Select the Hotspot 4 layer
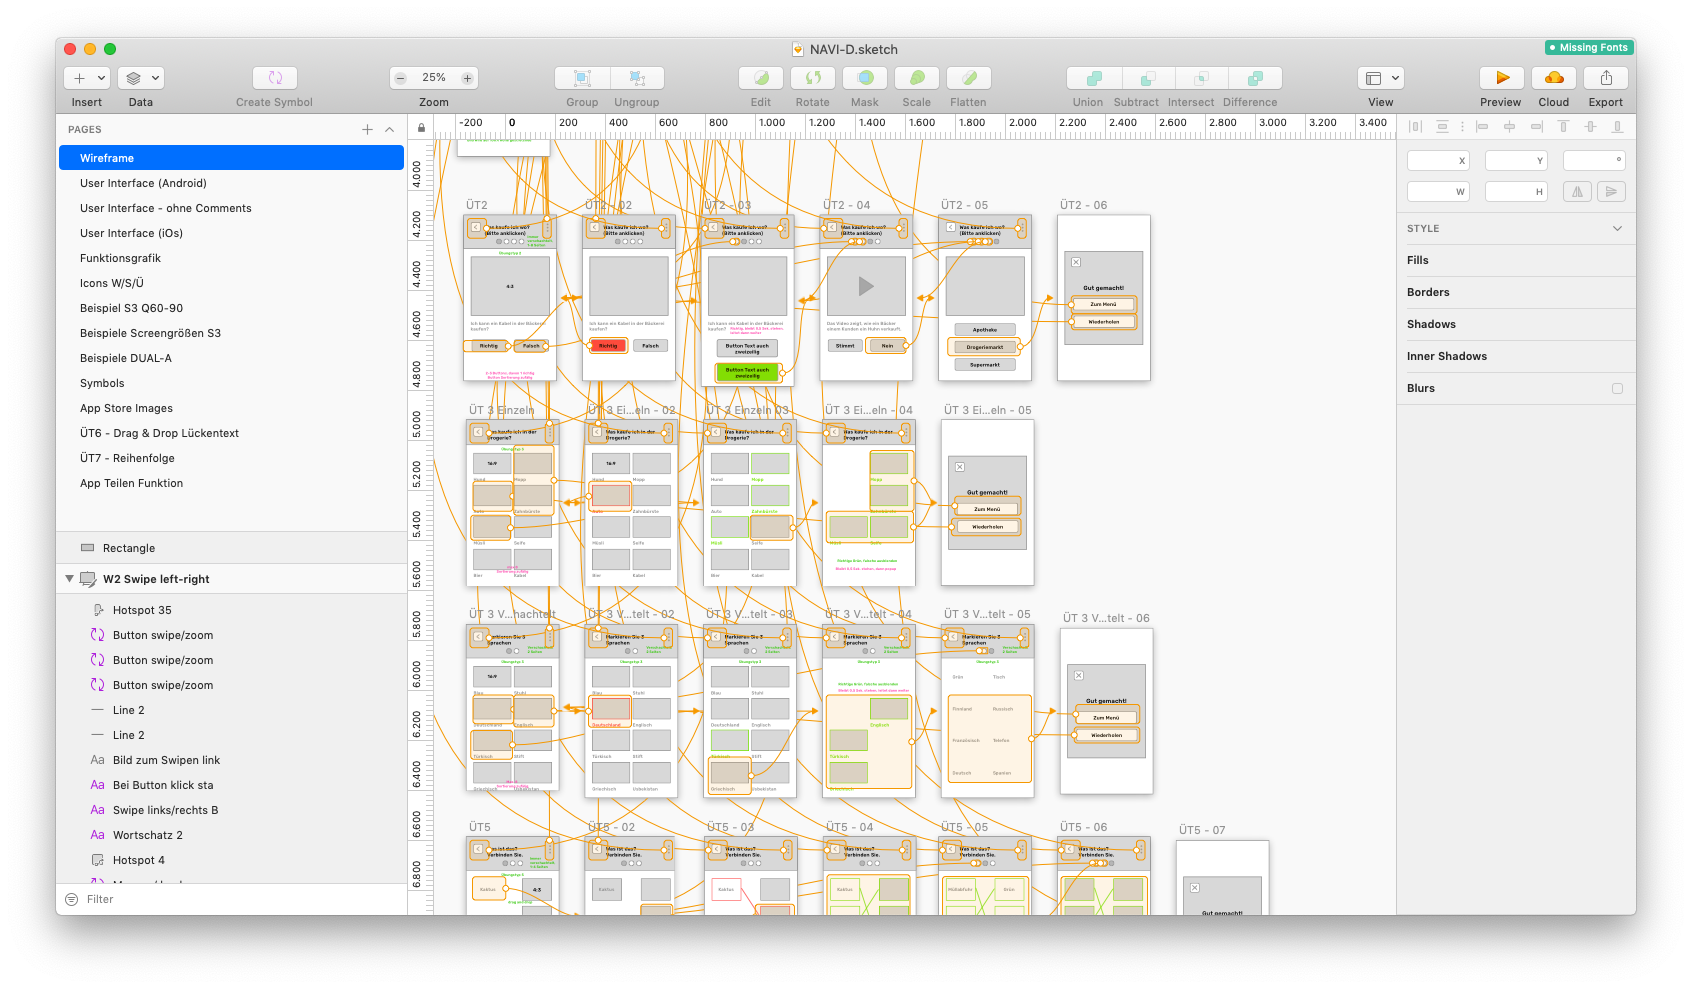Screen dimensions: 1692x989 [x=231, y=860]
